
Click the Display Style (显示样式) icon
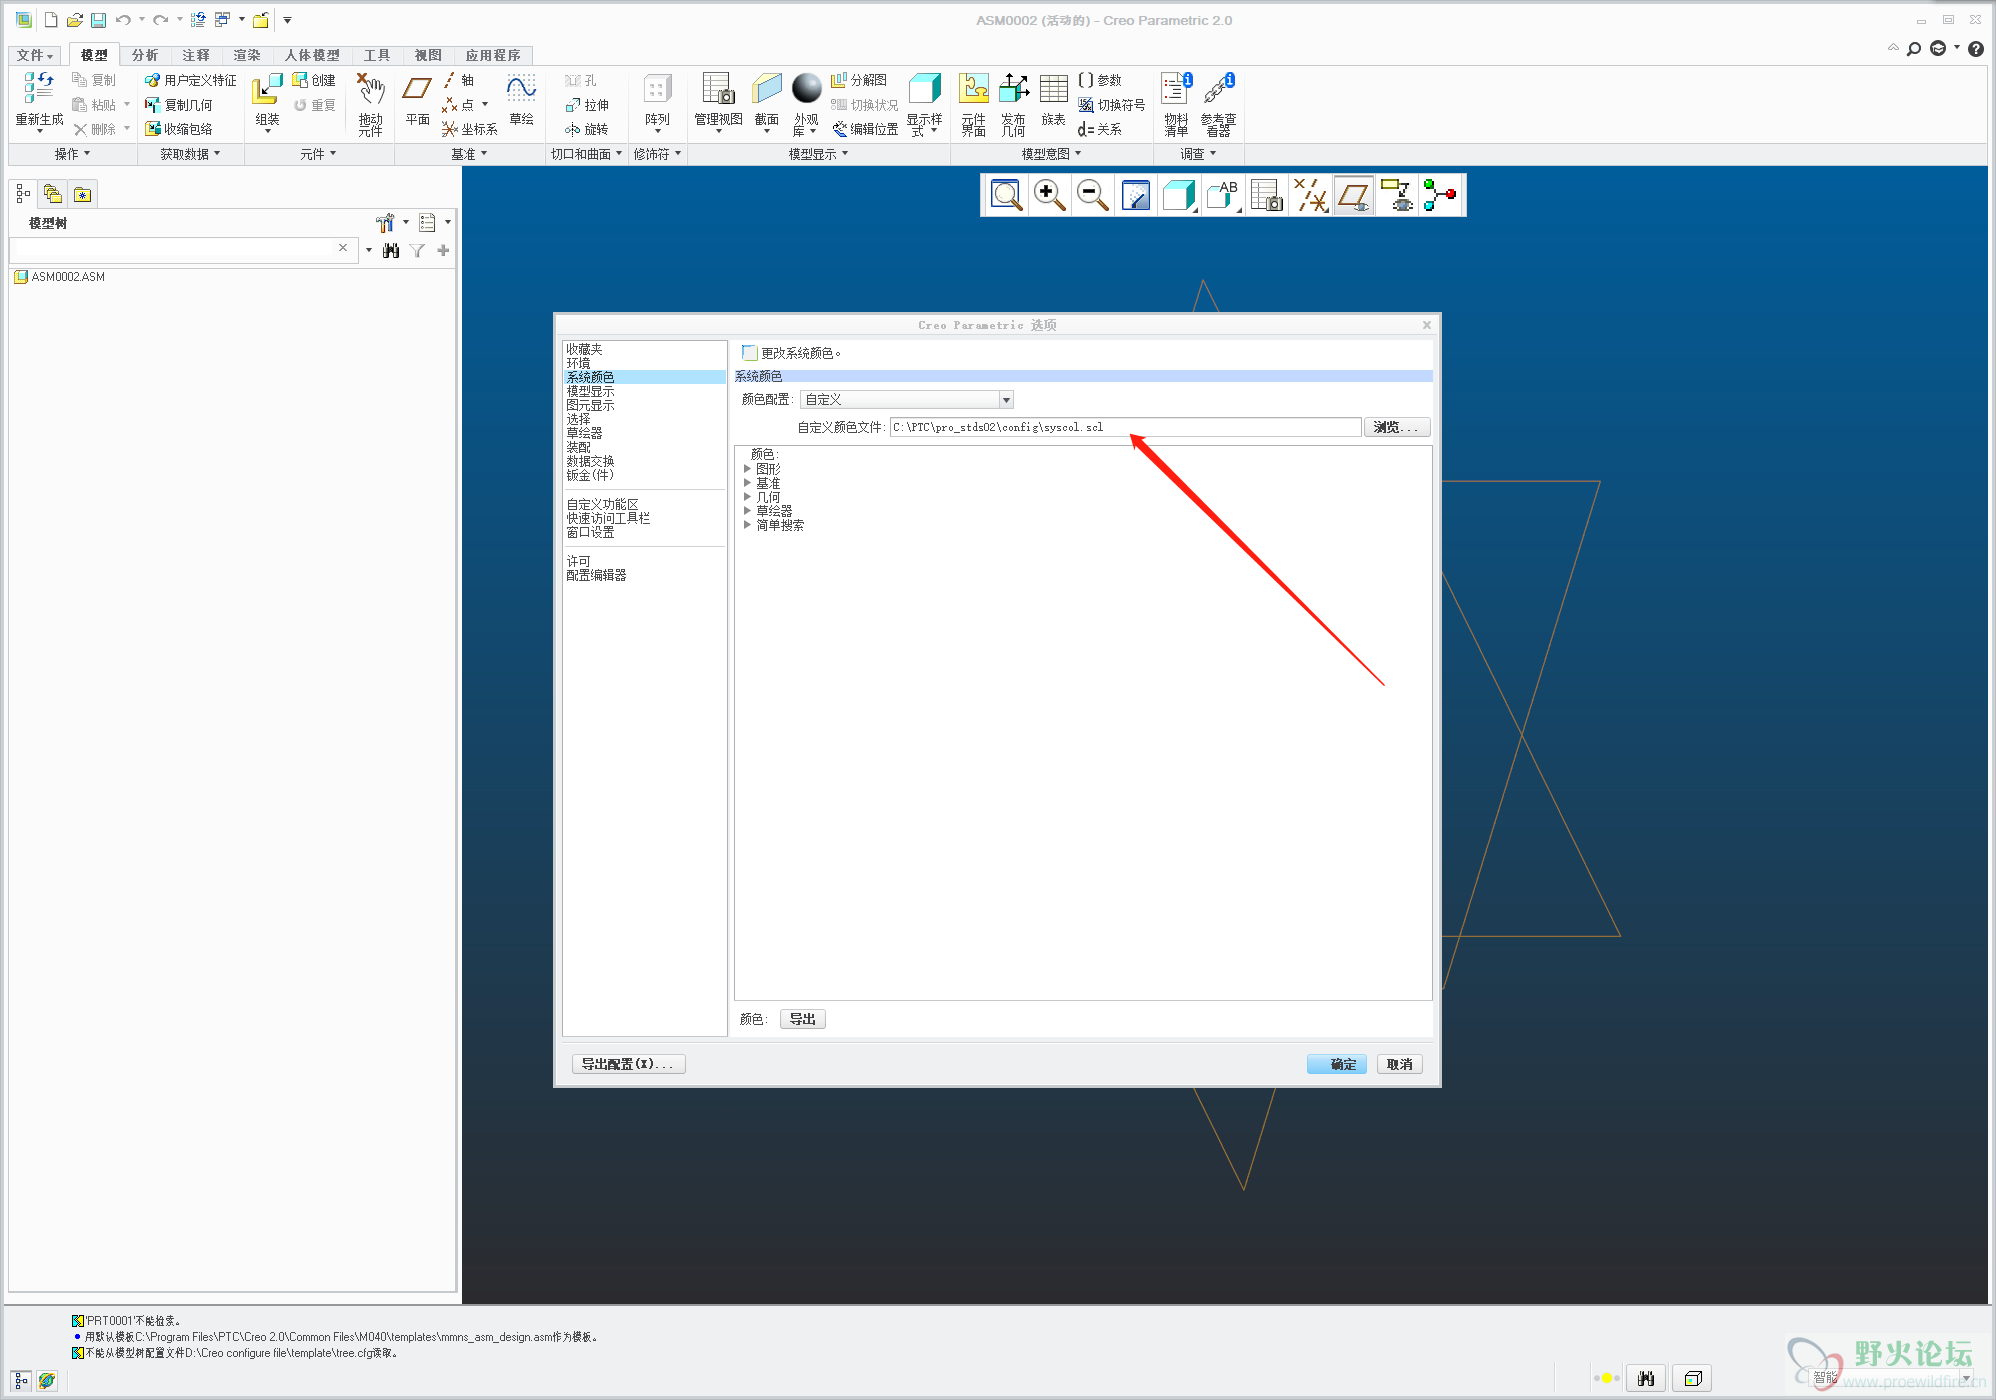click(924, 90)
